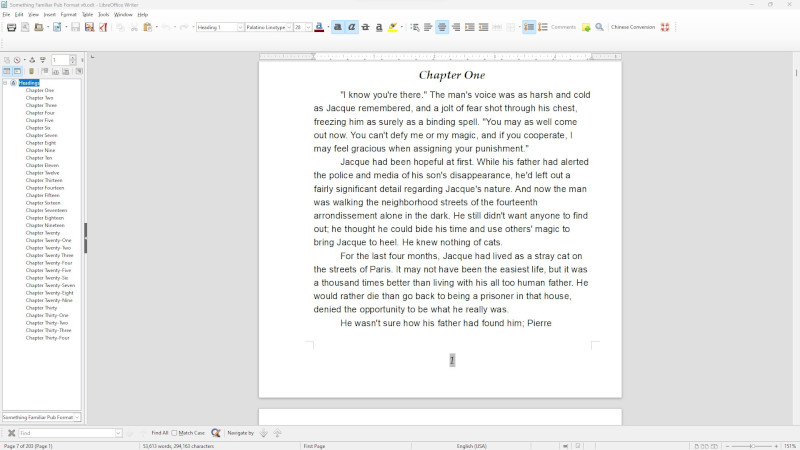The image size is (800, 450).
Task: Select Chapter Ten in the Navigator
Action: point(39,158)
